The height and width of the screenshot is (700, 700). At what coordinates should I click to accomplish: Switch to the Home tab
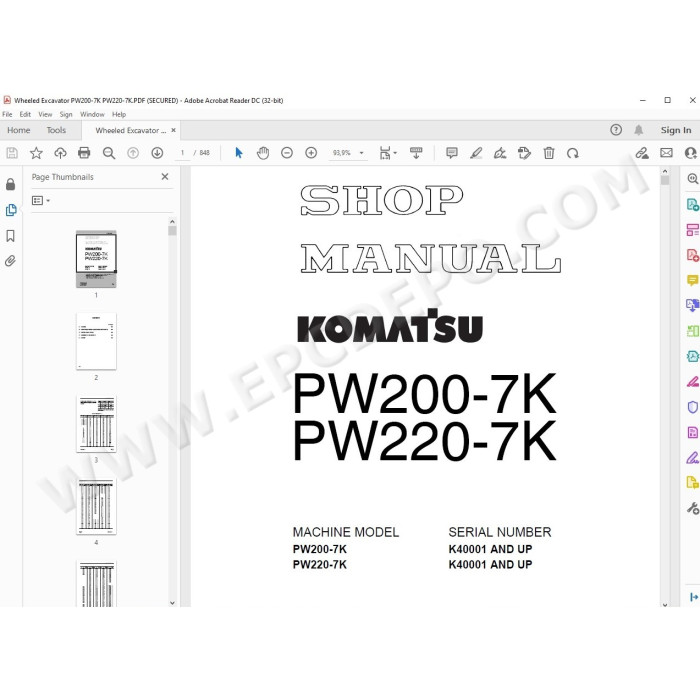19,130
